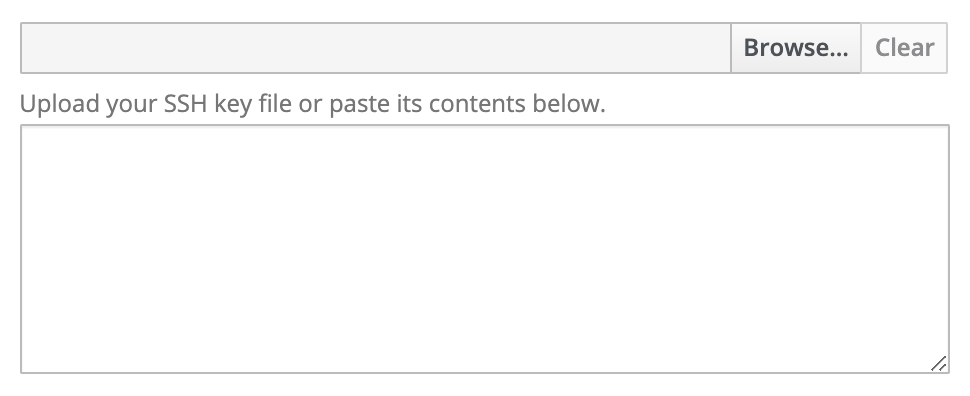Screen dimensions: 970x396
Task: Activate the bold Browse... control
Action: point(796,48)
